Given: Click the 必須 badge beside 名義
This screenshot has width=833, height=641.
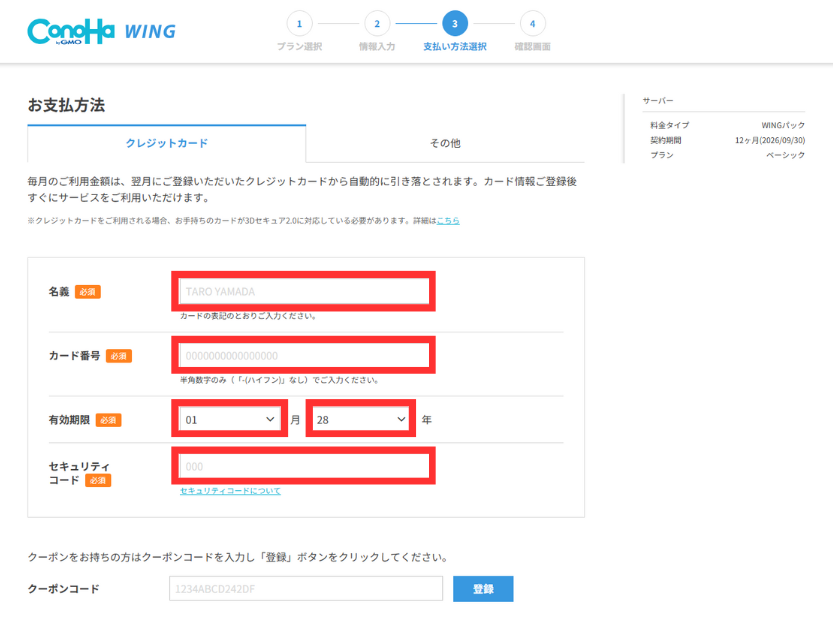Looking at the screenshot, I should [88, 292].
